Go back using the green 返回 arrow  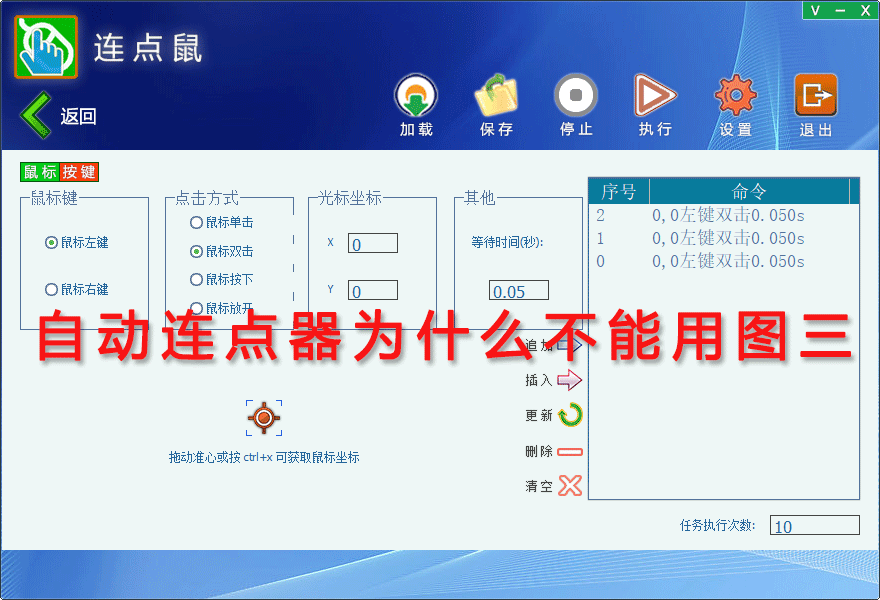tap(36, 115)
